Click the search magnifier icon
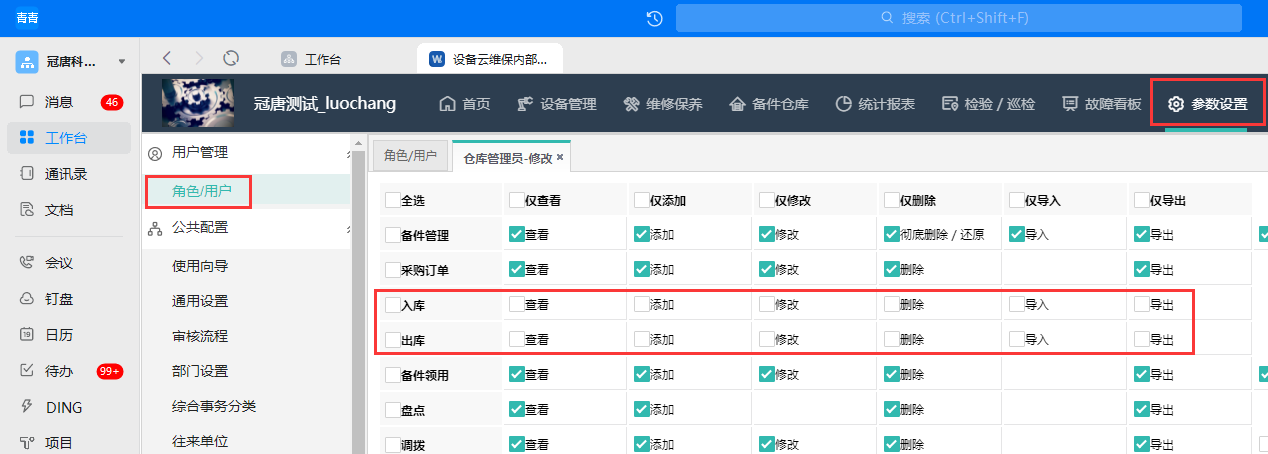The image size is (1268, 454). [887, 18]
